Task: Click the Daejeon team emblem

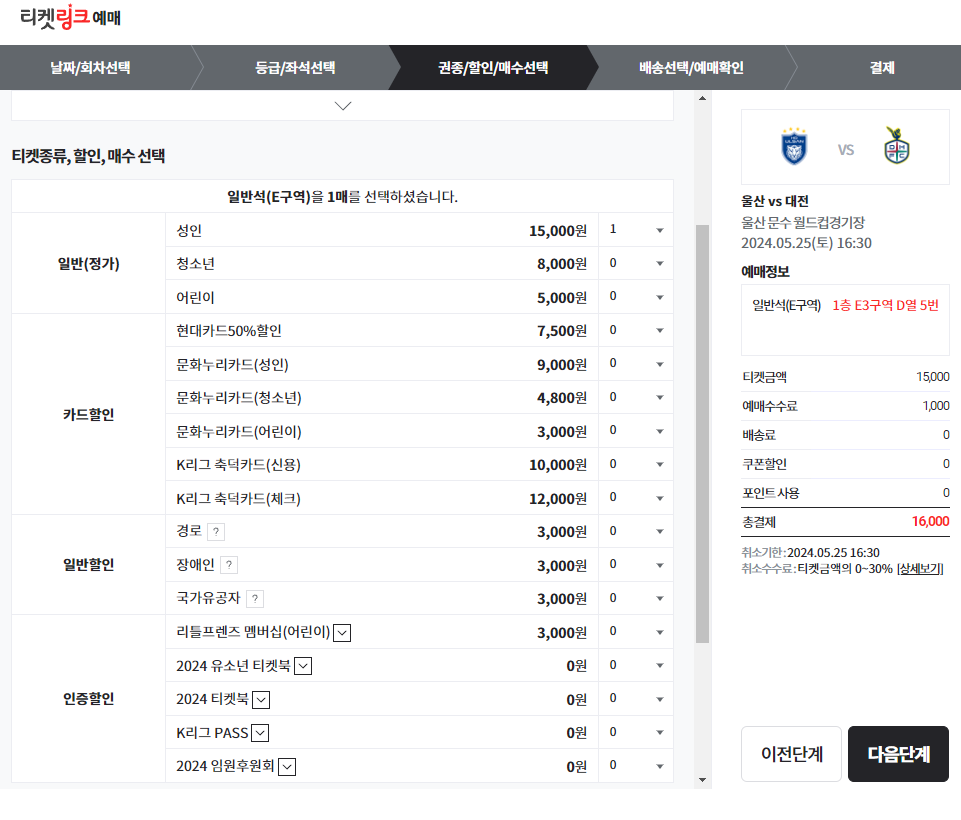Action: pos(897,146)
